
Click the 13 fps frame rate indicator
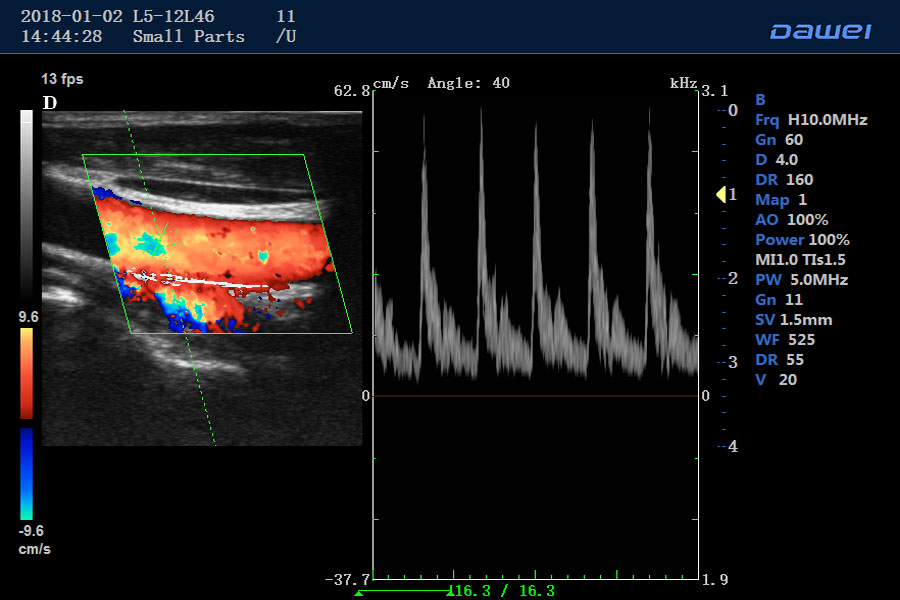pos(63,79)
